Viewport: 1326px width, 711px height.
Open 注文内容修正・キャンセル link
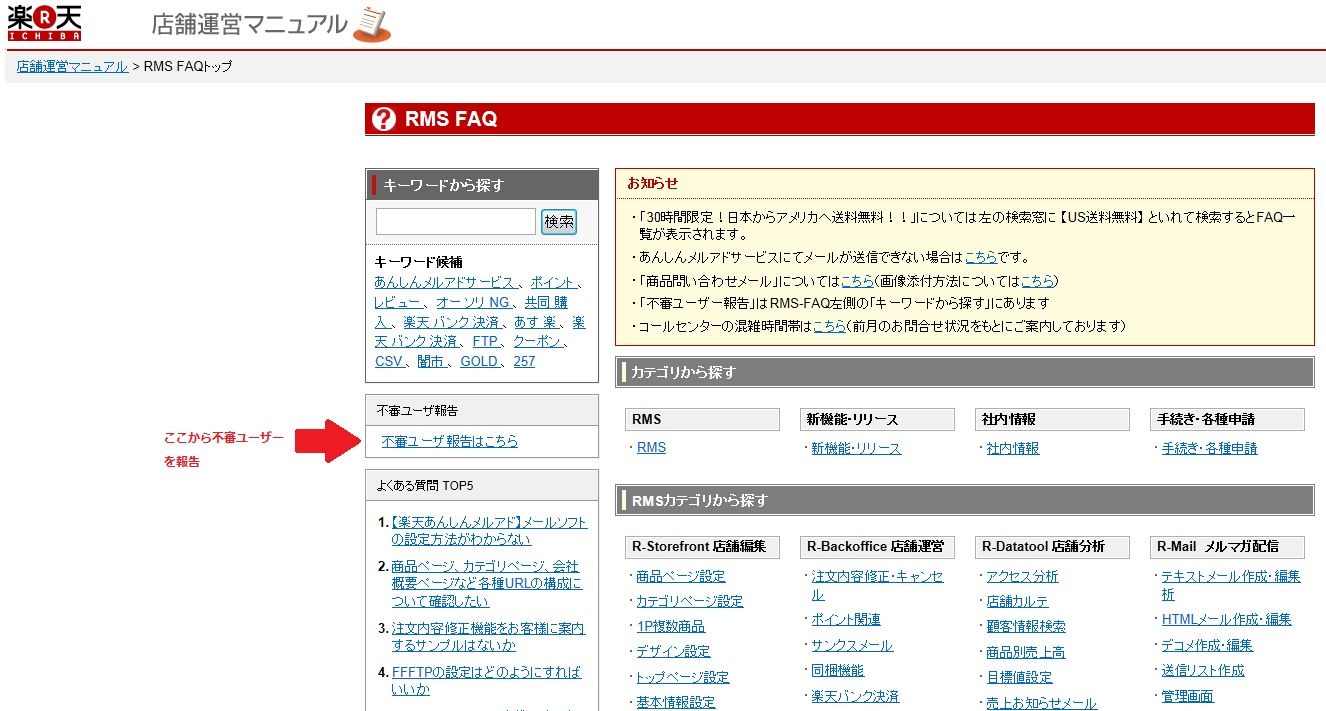877,585
